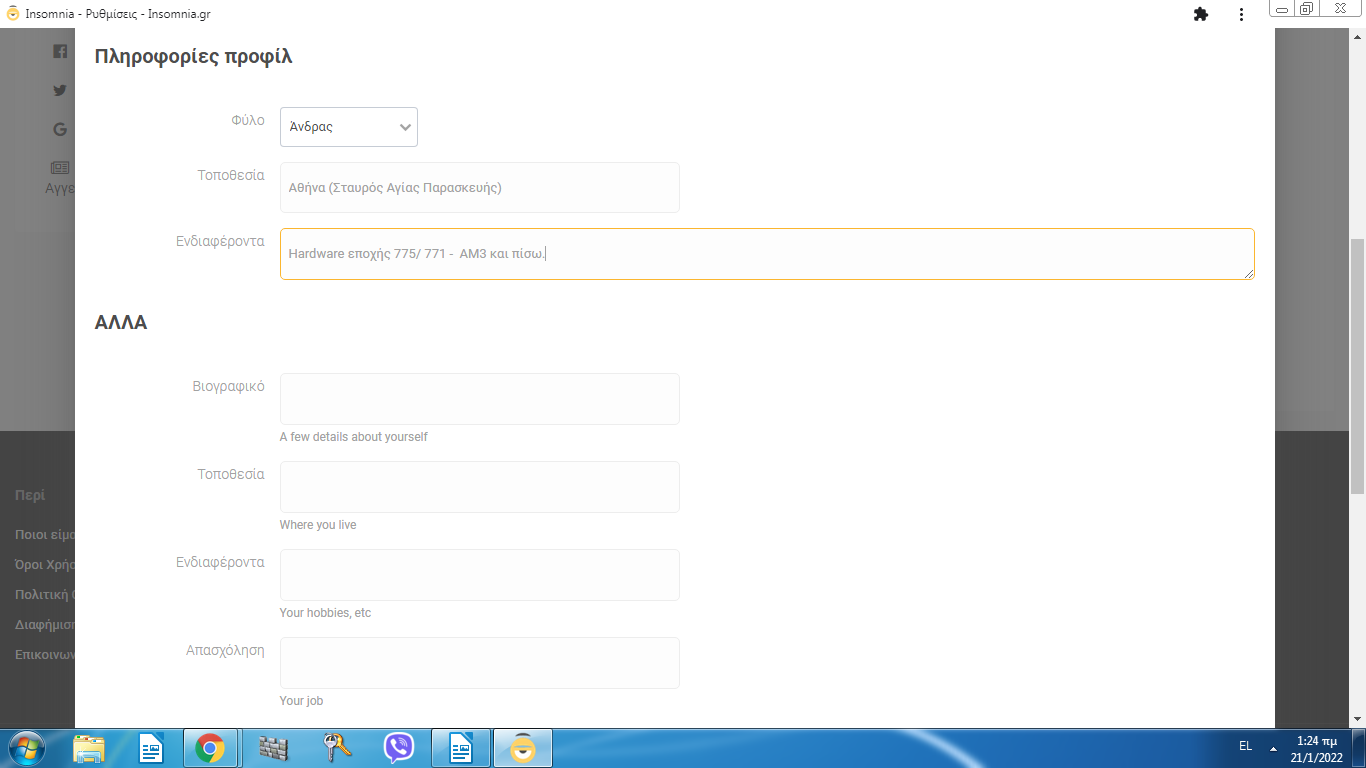Screen dimensions: 1366x768
Task: Click the empty Βιογραφικό field
Action: click(480, 399)
